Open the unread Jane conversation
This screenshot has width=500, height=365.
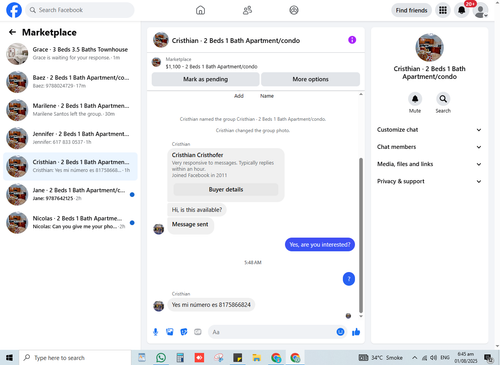pyautogui.click(x=70, y=194)
